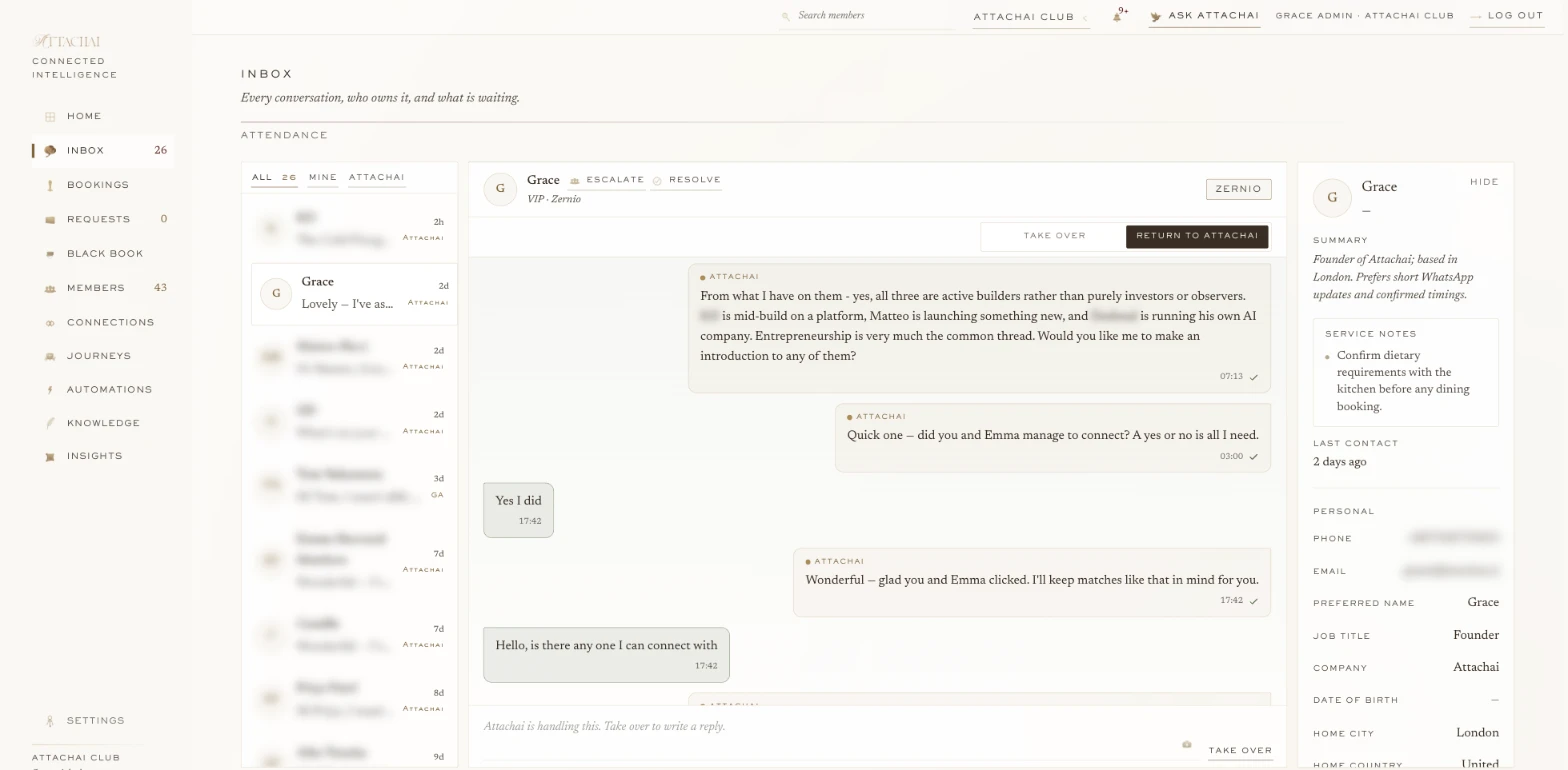This screenshot has width=1568, height=770.
Task: Click Log Out
Action: (x=1507, y=16)
